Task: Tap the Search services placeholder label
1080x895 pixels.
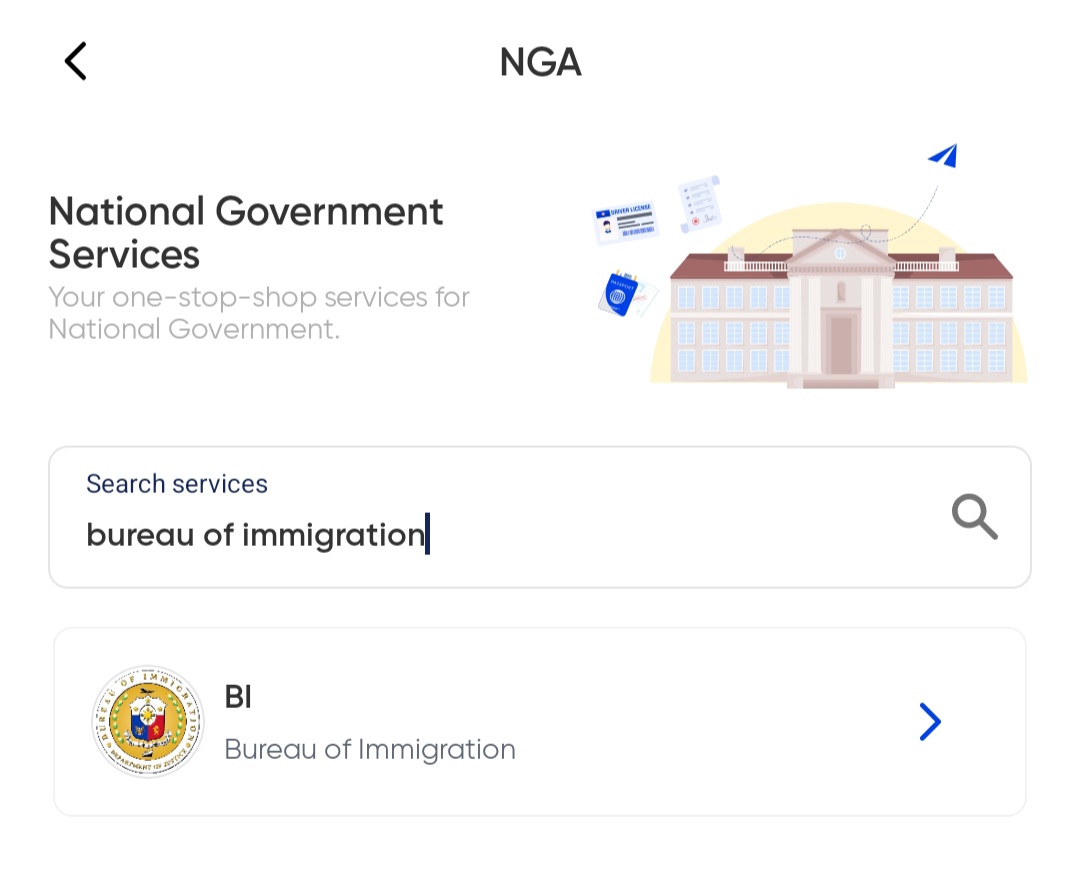Action: [x=176, y=483]
